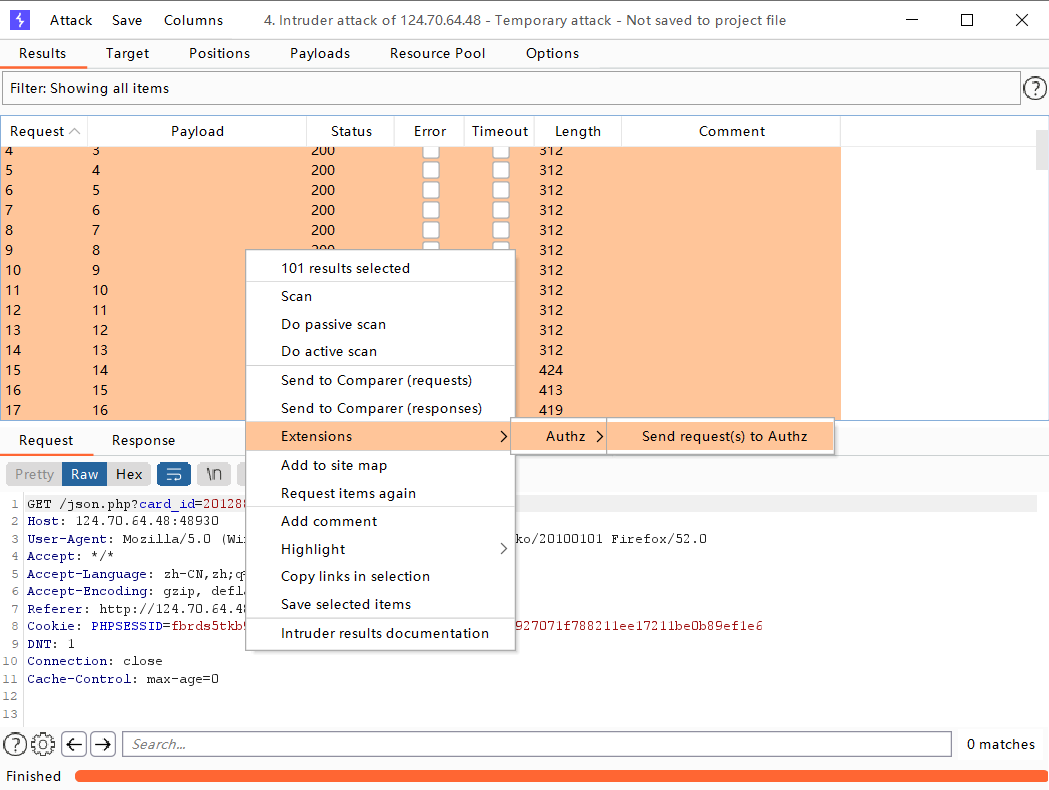Go to next search match arrow
The height and width of the screenshot is (790, 1049).
pos(103,744)
